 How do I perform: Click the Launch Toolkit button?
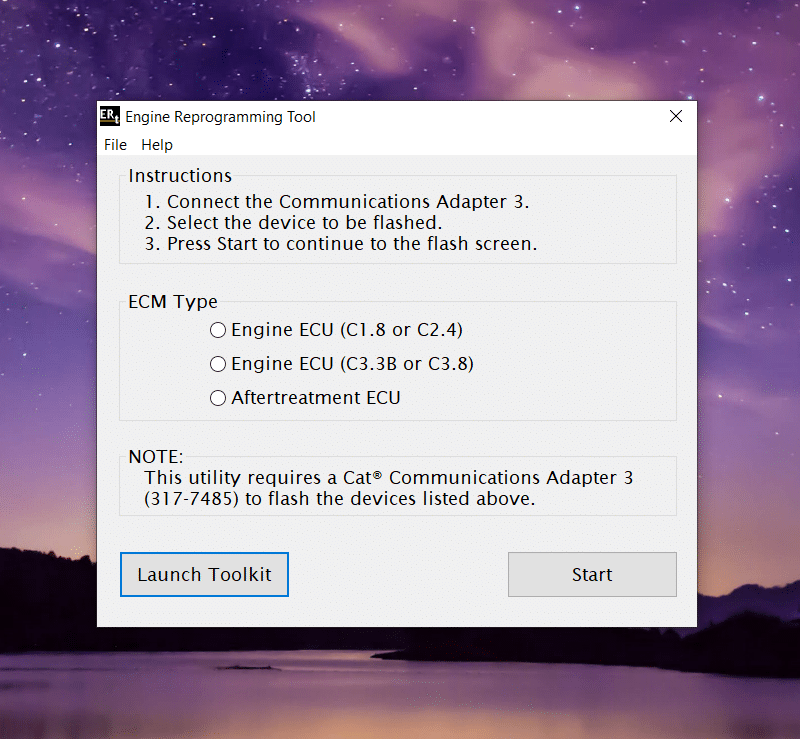coord(204,574)
